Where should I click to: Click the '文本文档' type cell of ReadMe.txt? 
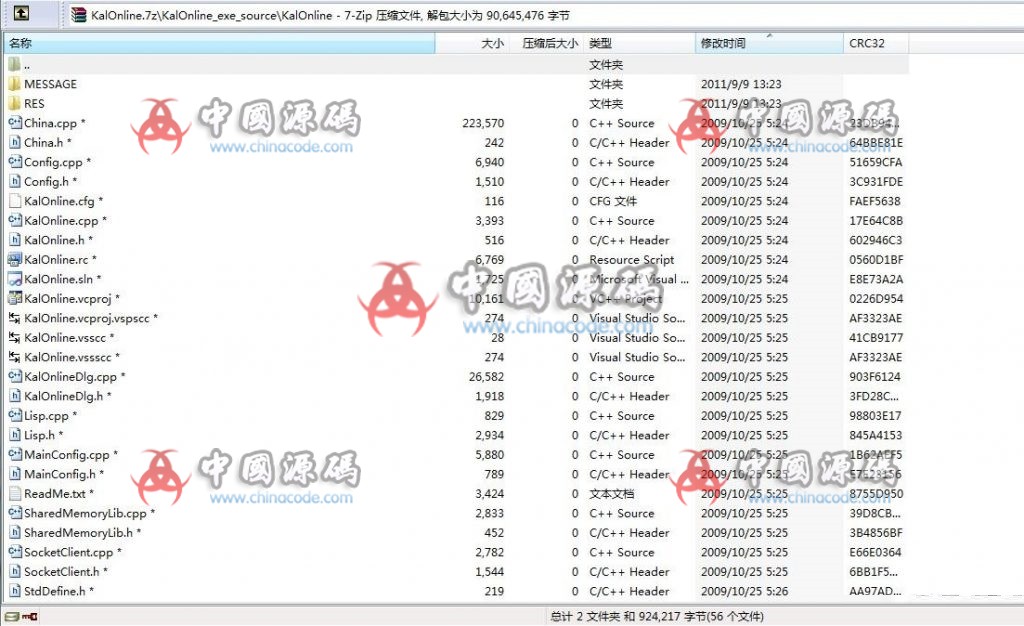611,493
